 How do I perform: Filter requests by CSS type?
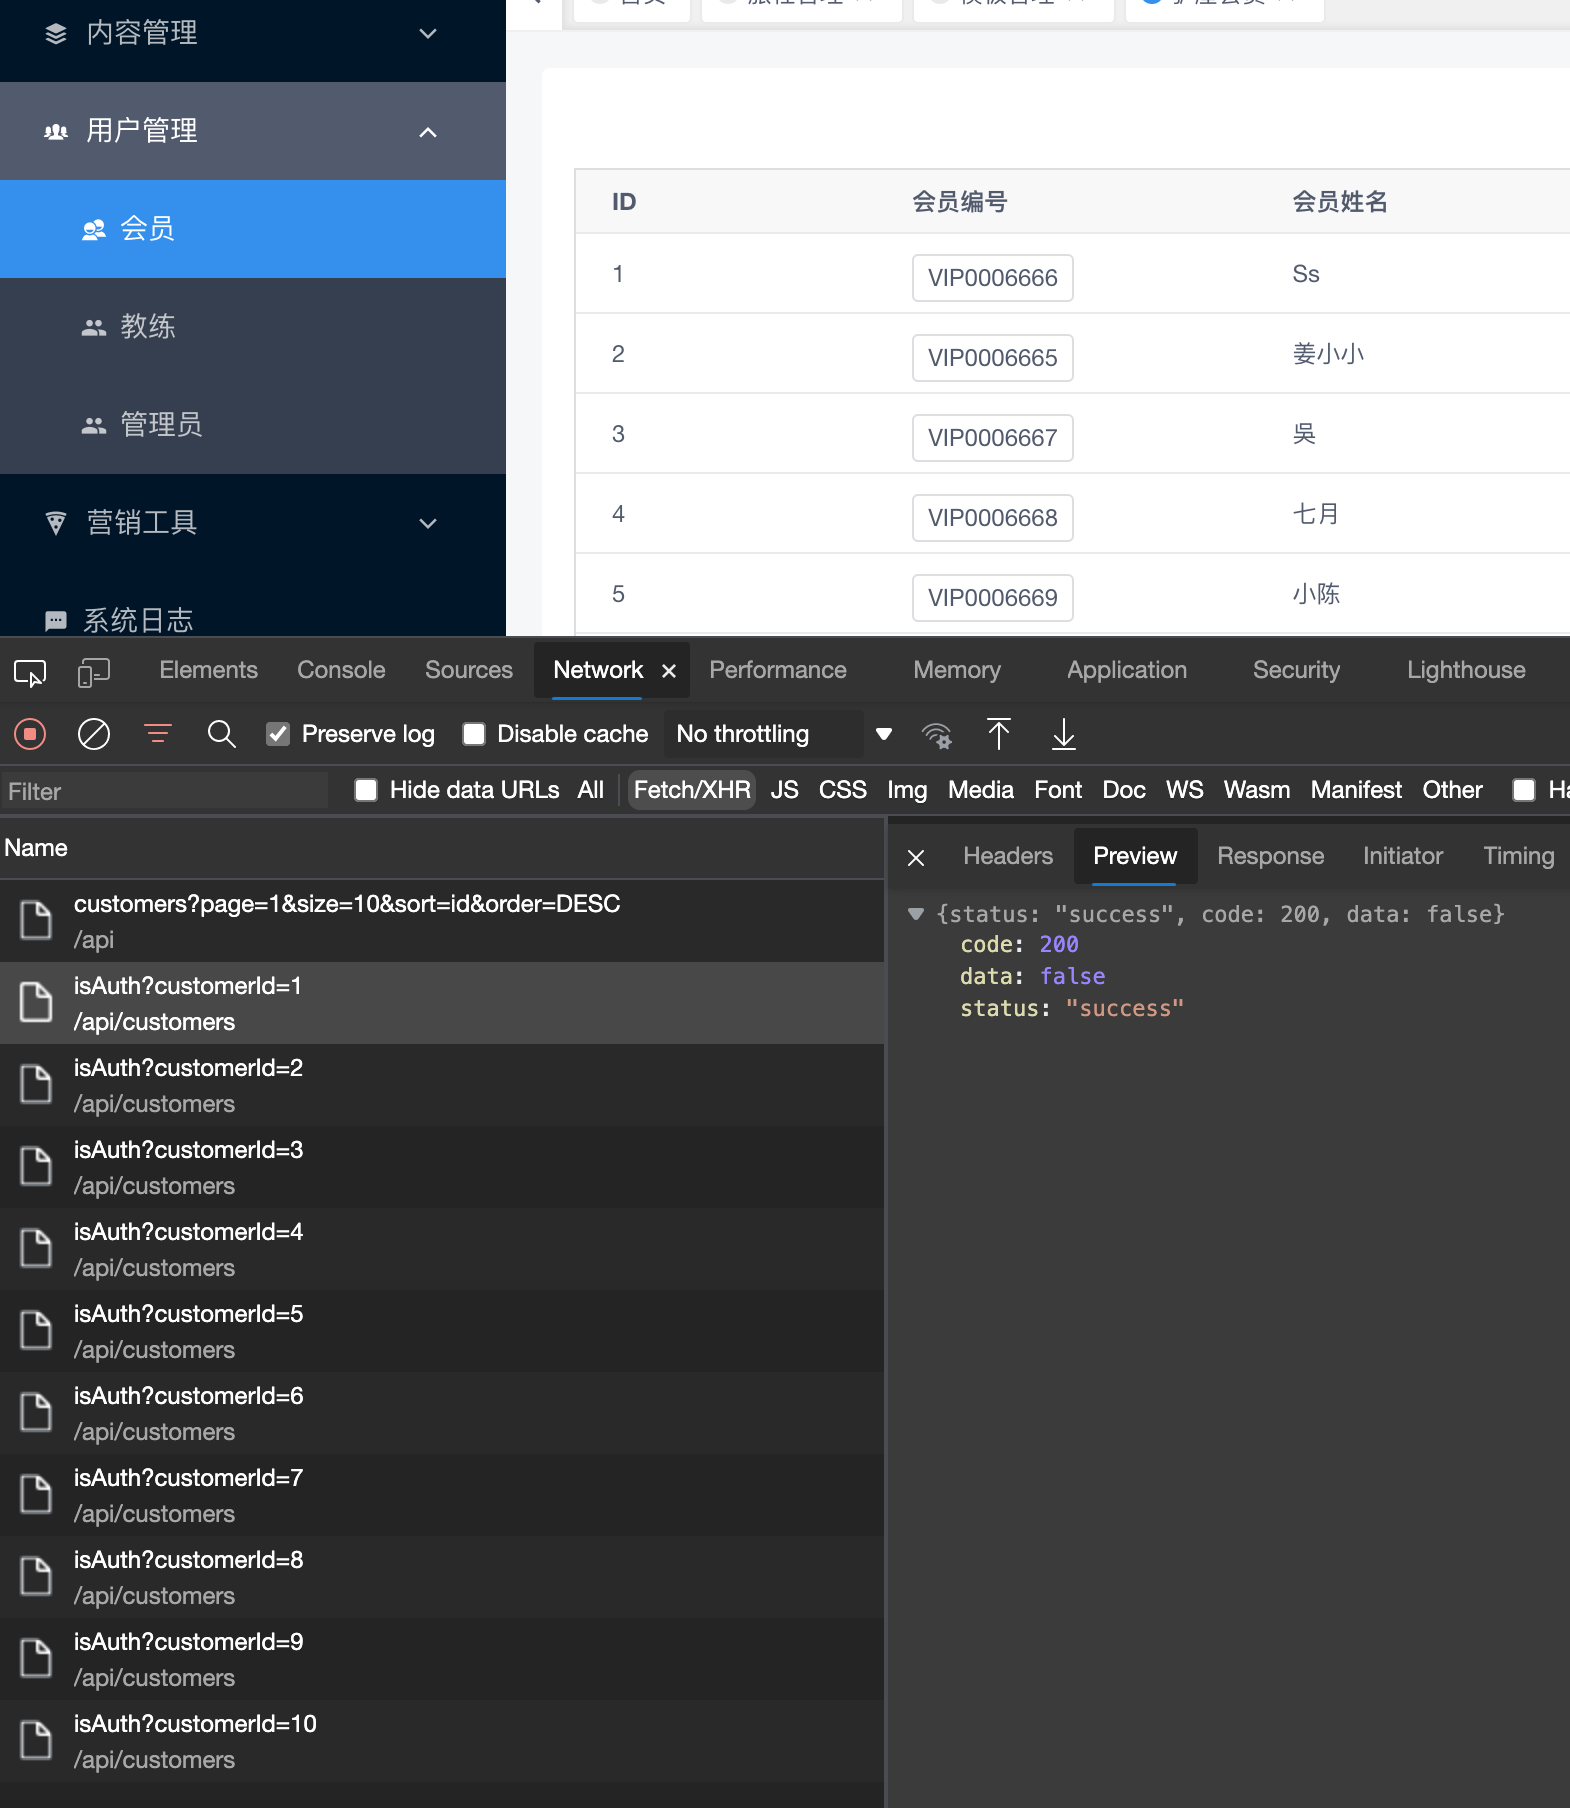(x=843, y=791)
